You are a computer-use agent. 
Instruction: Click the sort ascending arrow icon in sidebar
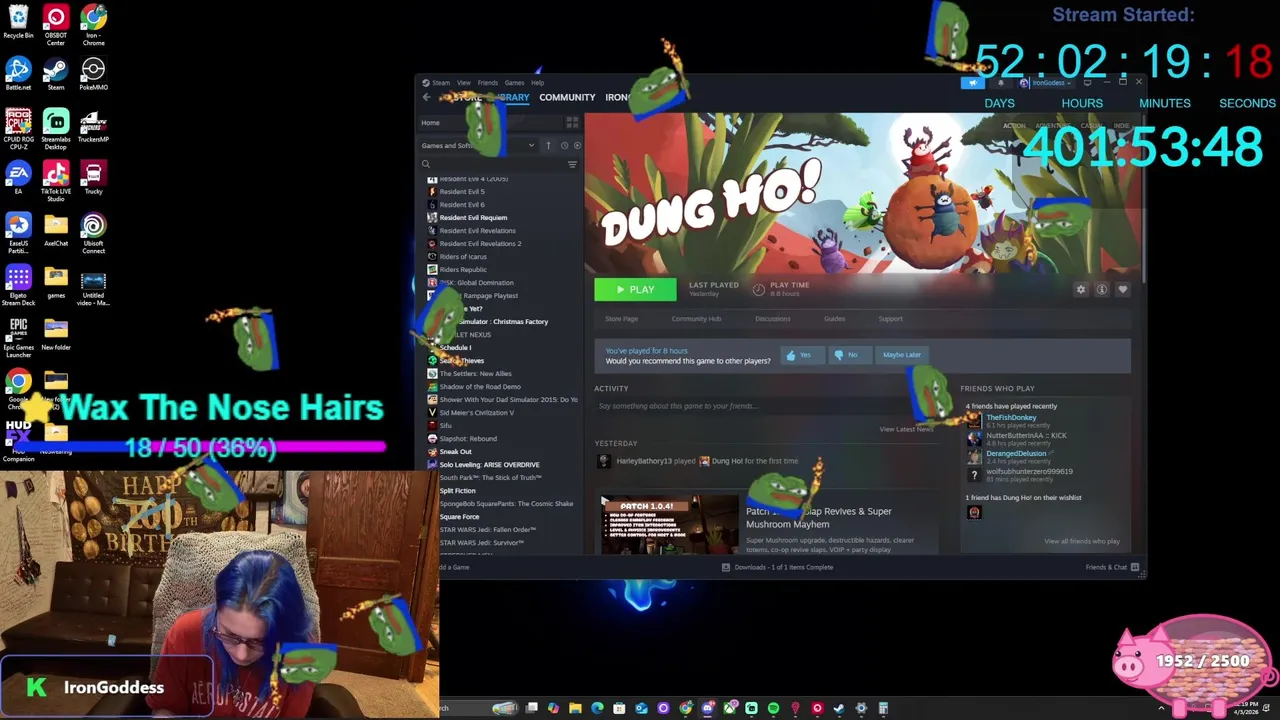tap(548, 145)
